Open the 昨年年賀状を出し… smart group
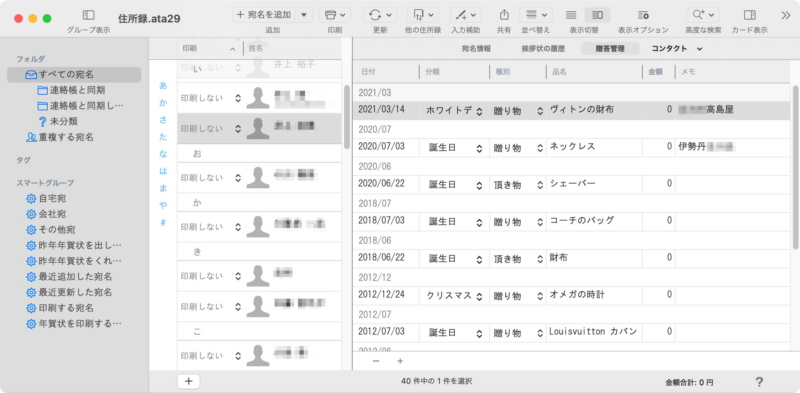Viewport: 800px width, 393px height. click(74, 245)
